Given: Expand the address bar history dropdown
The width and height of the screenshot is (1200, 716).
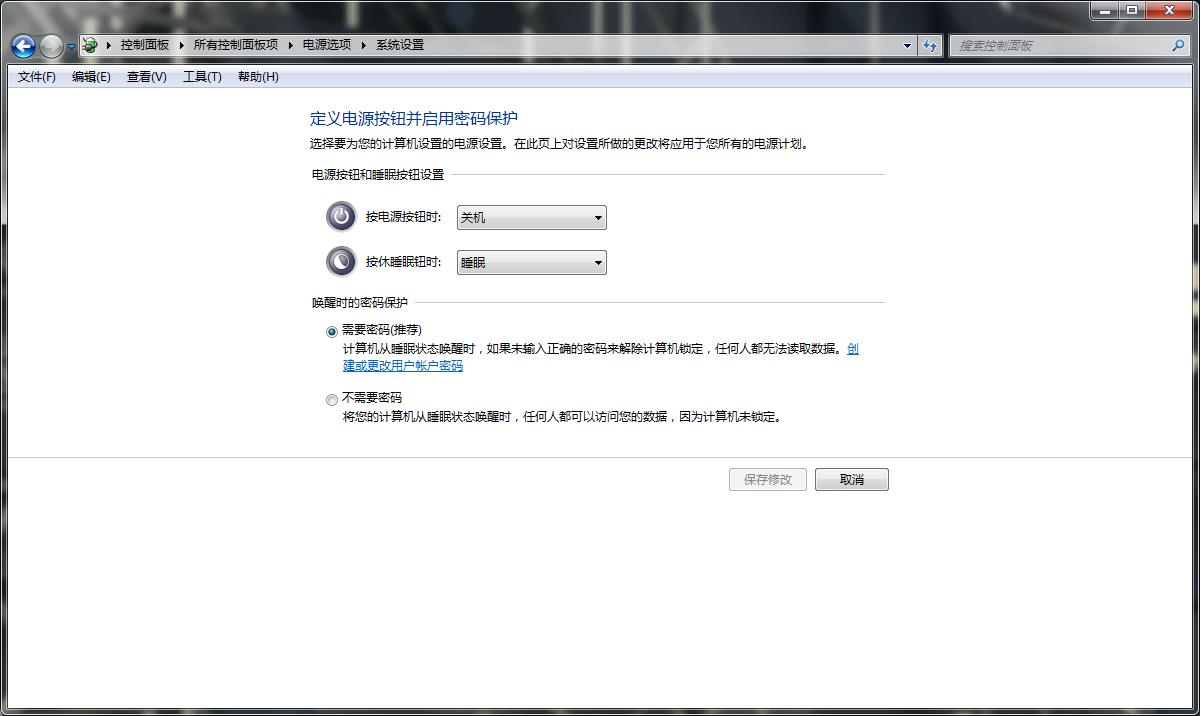Looking at the screenshot, I should pyautogui.click(x=907, y=45).
